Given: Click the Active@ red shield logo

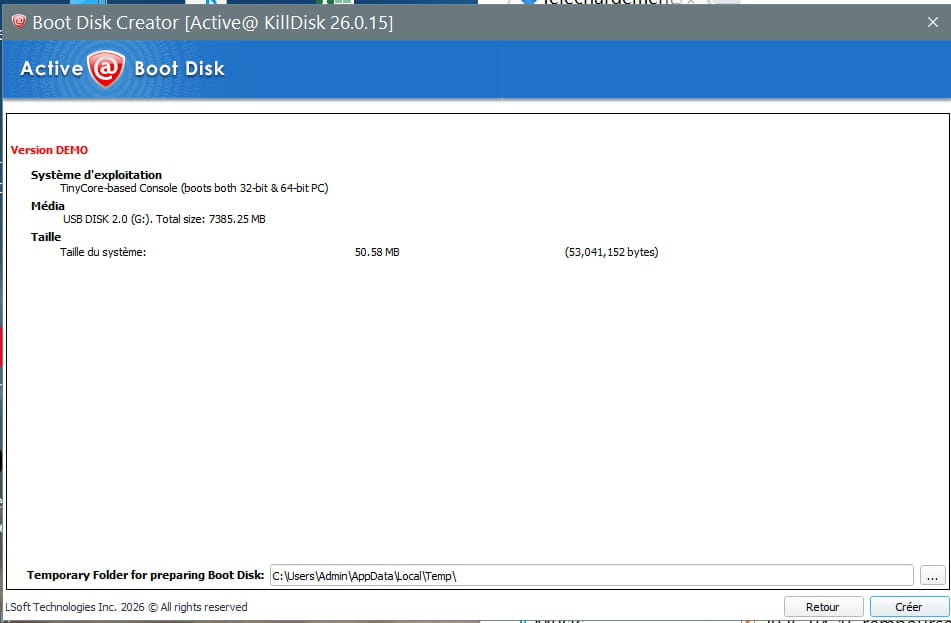Looking at the screenshot, I should [x=105, y=69].
